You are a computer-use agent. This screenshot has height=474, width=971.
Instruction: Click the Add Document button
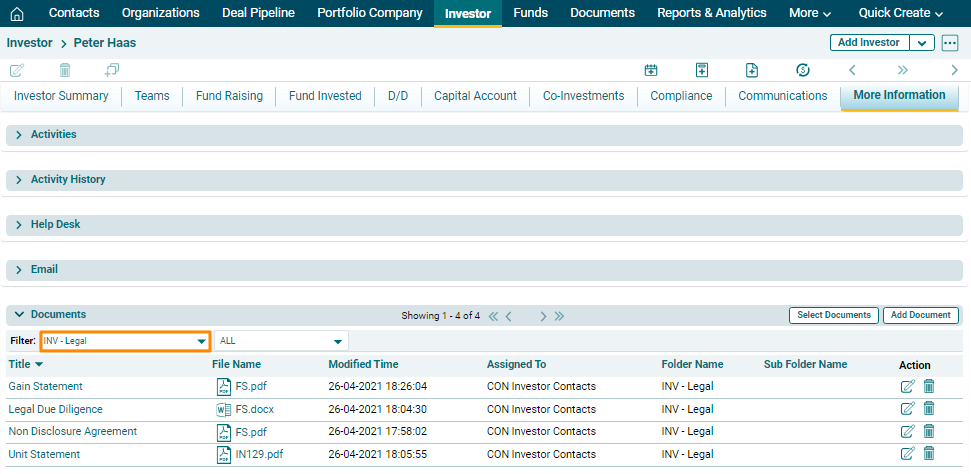click(920, 315)
